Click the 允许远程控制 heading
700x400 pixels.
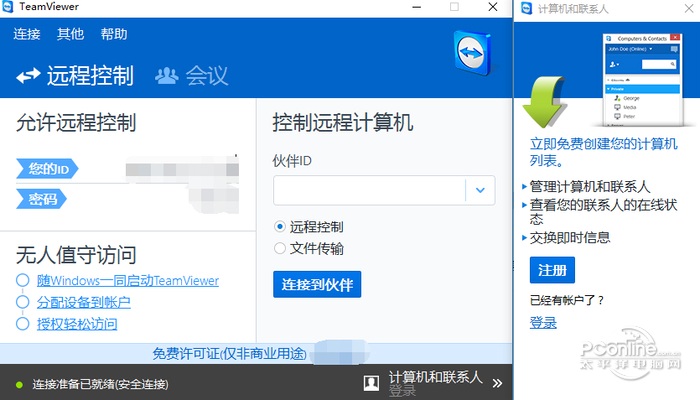(76, 123)
